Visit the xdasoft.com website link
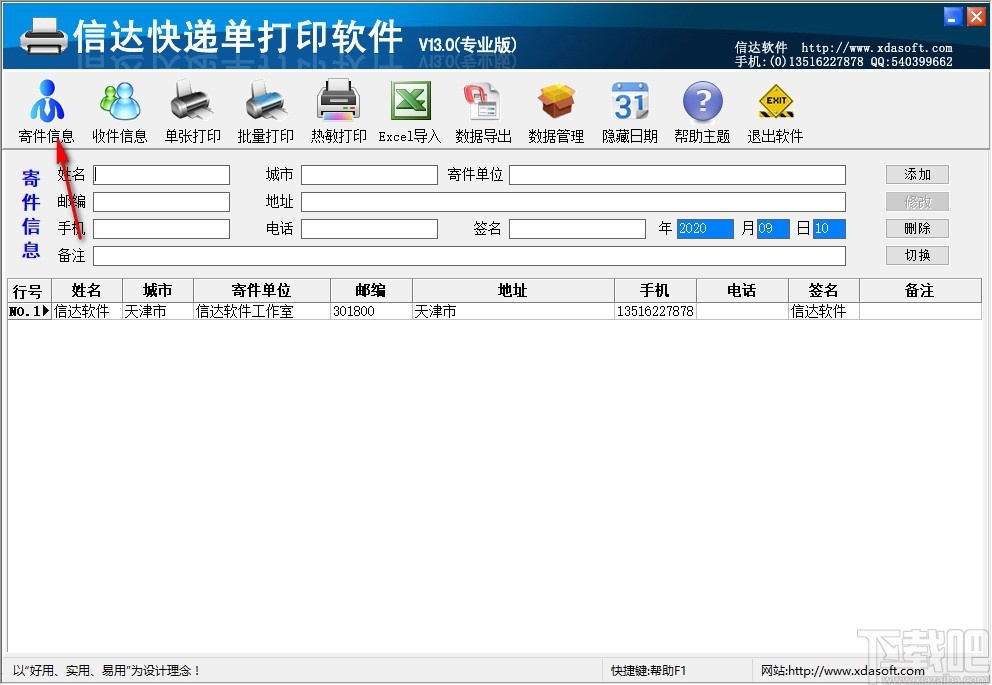Viewport: 992px width, 685px height. tap(843, 670)
